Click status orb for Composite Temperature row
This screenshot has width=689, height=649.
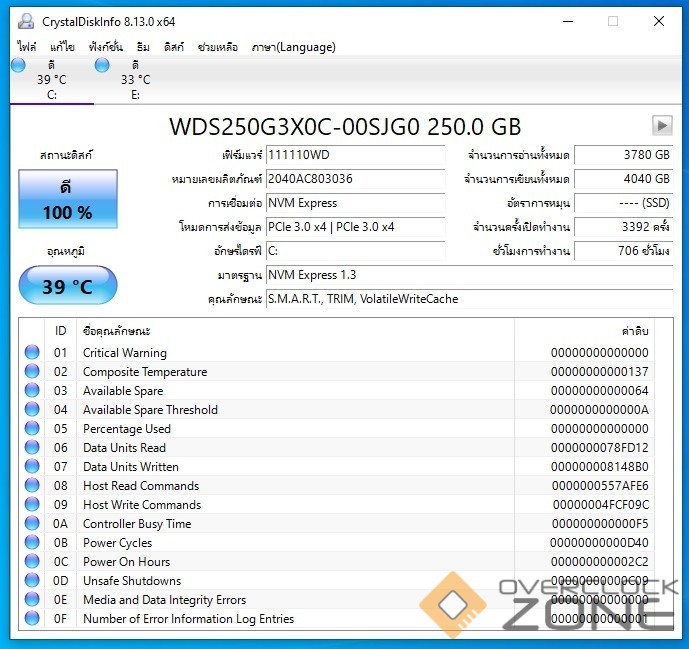point(32,371)
